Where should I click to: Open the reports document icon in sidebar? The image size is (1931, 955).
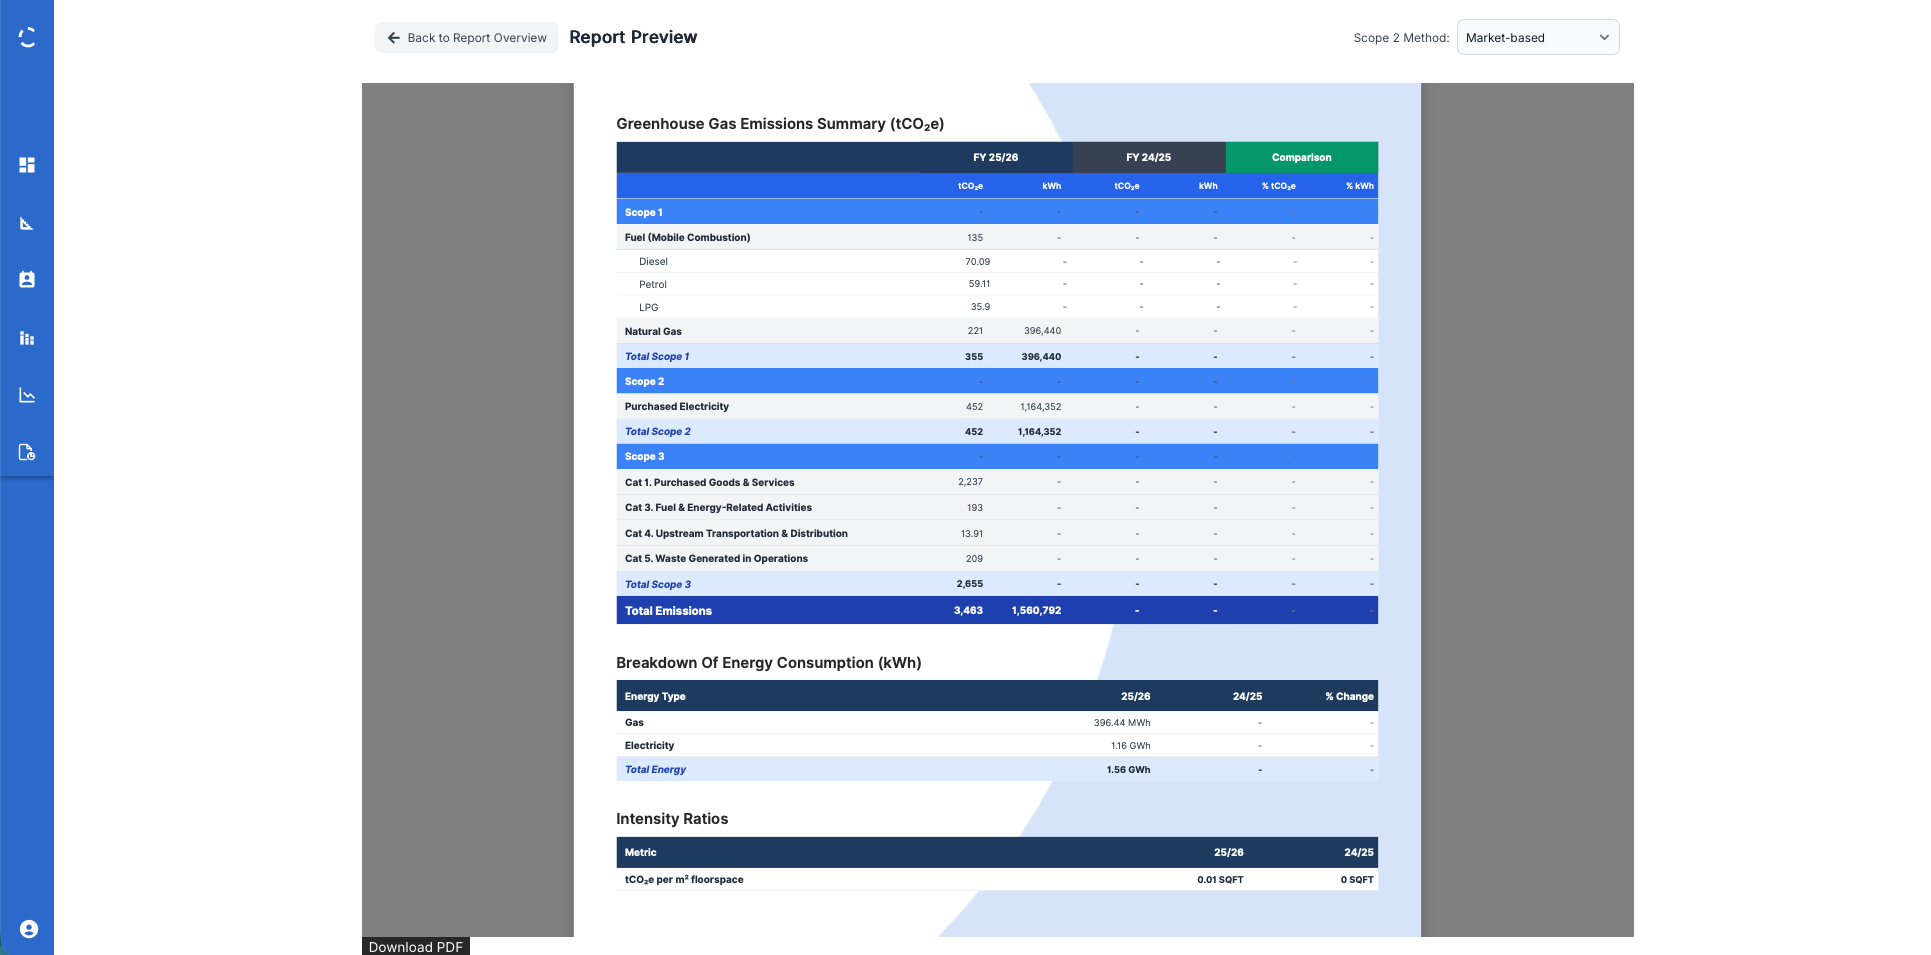[26, 452]
